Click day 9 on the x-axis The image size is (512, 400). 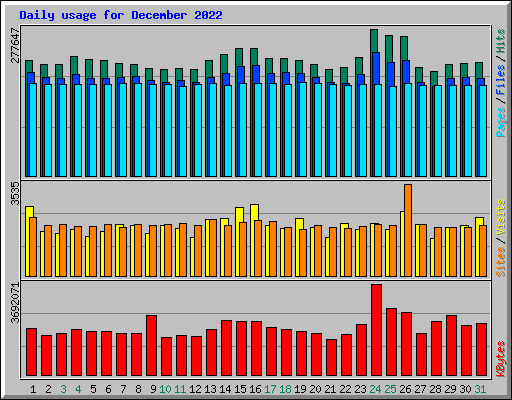point(153,389)
